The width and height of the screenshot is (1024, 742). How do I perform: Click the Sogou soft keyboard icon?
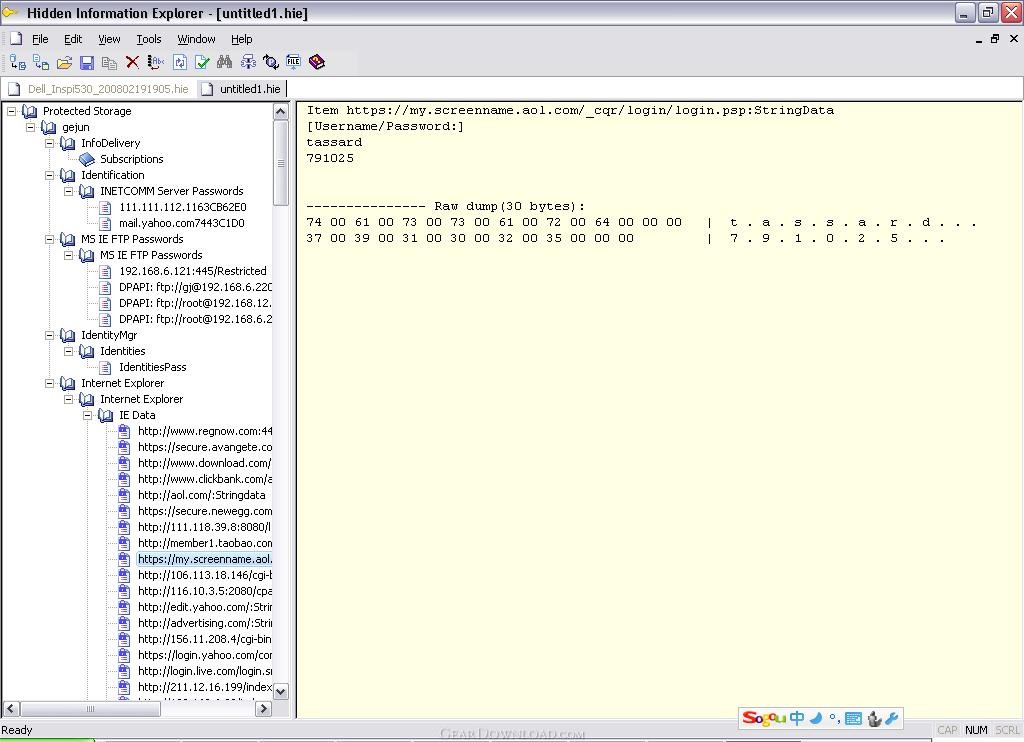pos(853,719)
